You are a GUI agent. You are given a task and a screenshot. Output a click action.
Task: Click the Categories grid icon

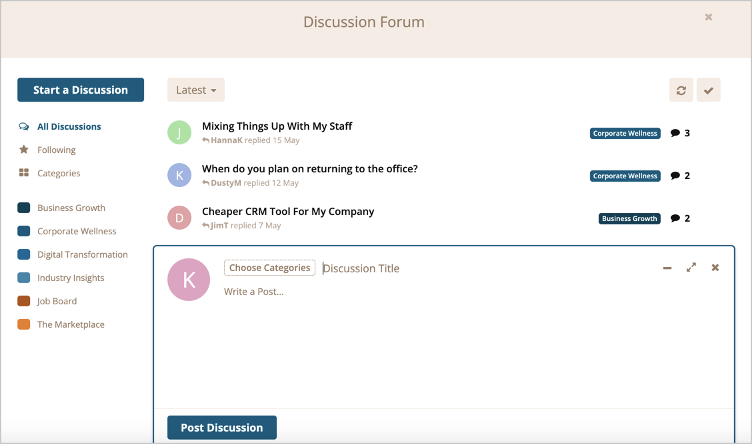click(x=24, y=173)
